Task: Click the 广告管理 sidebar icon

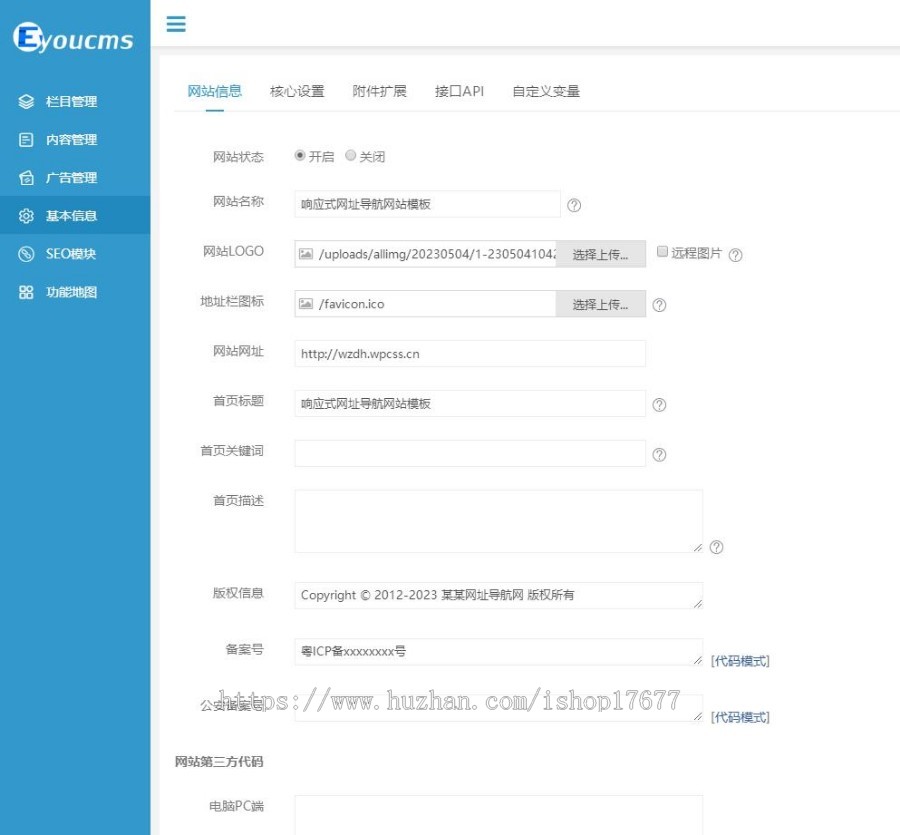Action: (26, 178)
